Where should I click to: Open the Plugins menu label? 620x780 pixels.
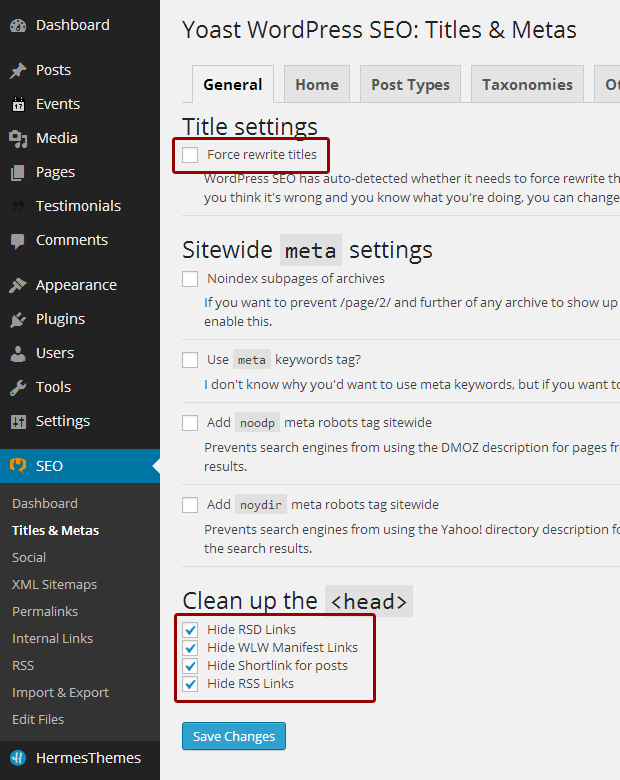(x=60, y=319)
